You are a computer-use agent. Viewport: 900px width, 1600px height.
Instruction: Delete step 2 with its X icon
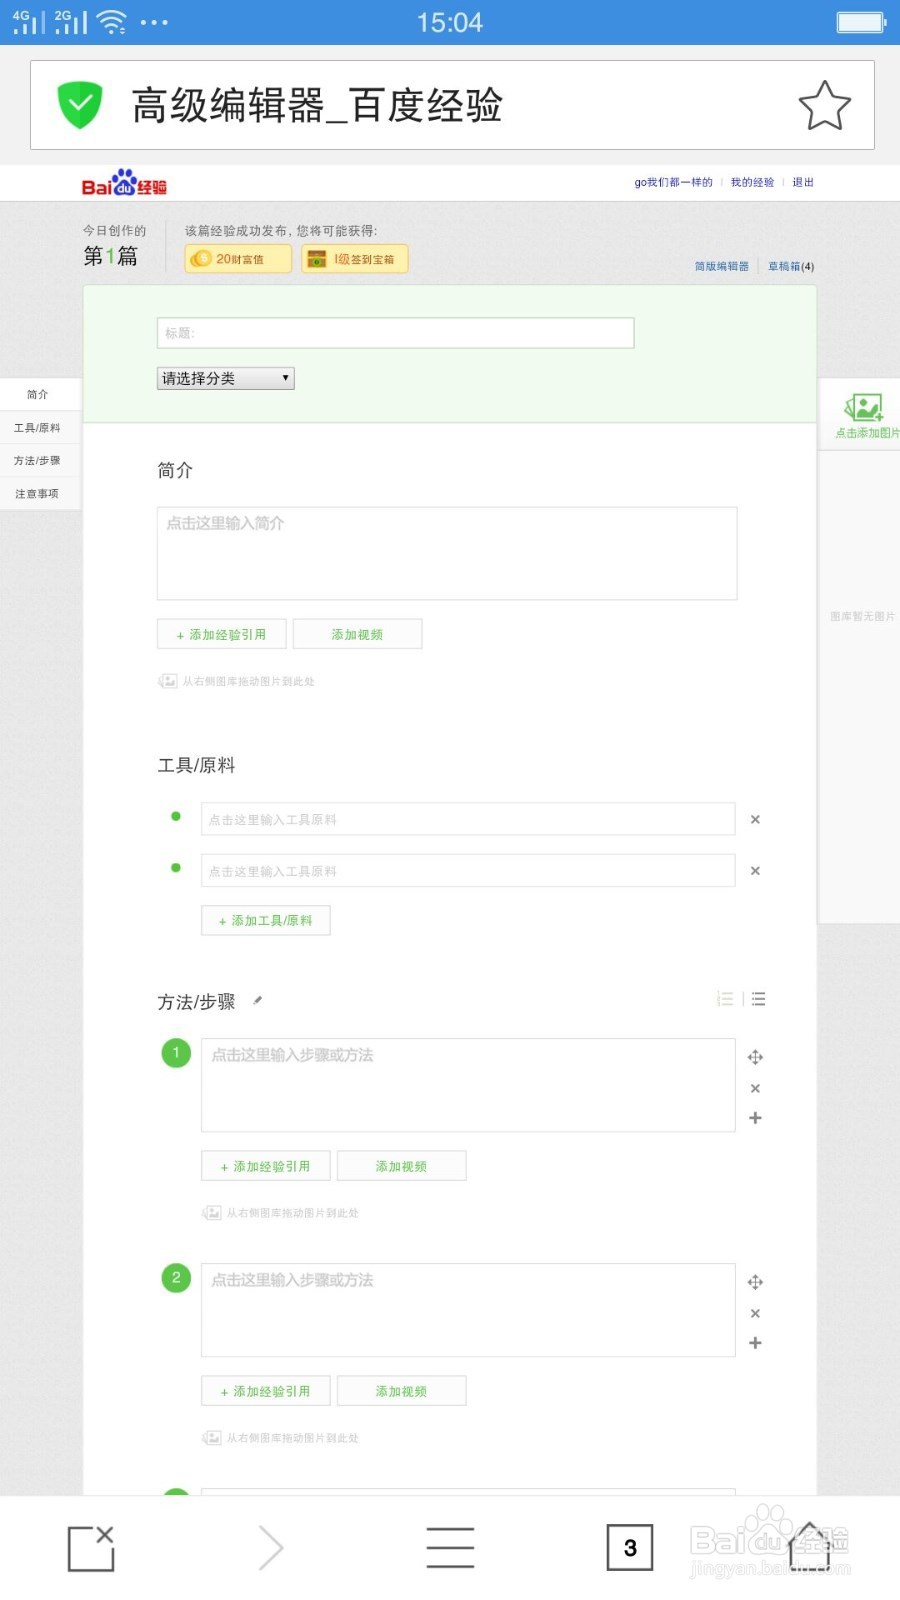[x=755, y=1313]
